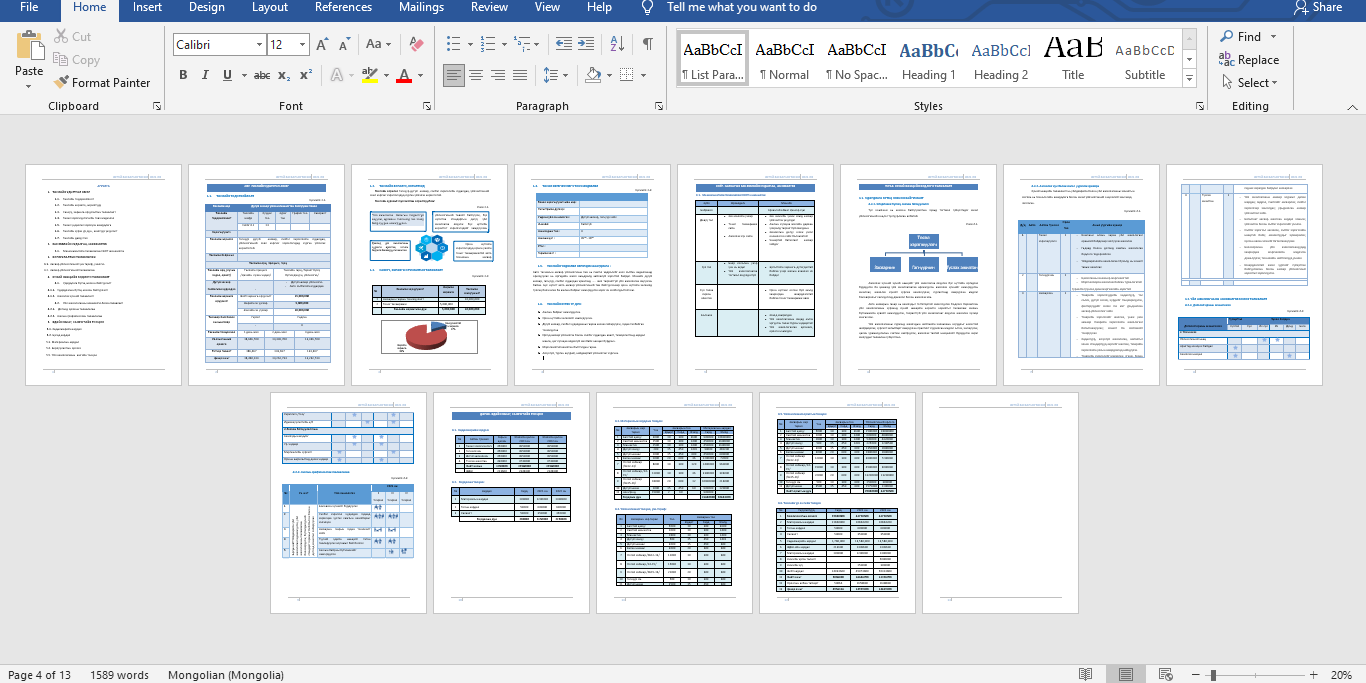Image resolution: width=1366 pixels, height=683 pixels.
Task: Click the last blank page thumbnail
Action: click(1000, 502)
